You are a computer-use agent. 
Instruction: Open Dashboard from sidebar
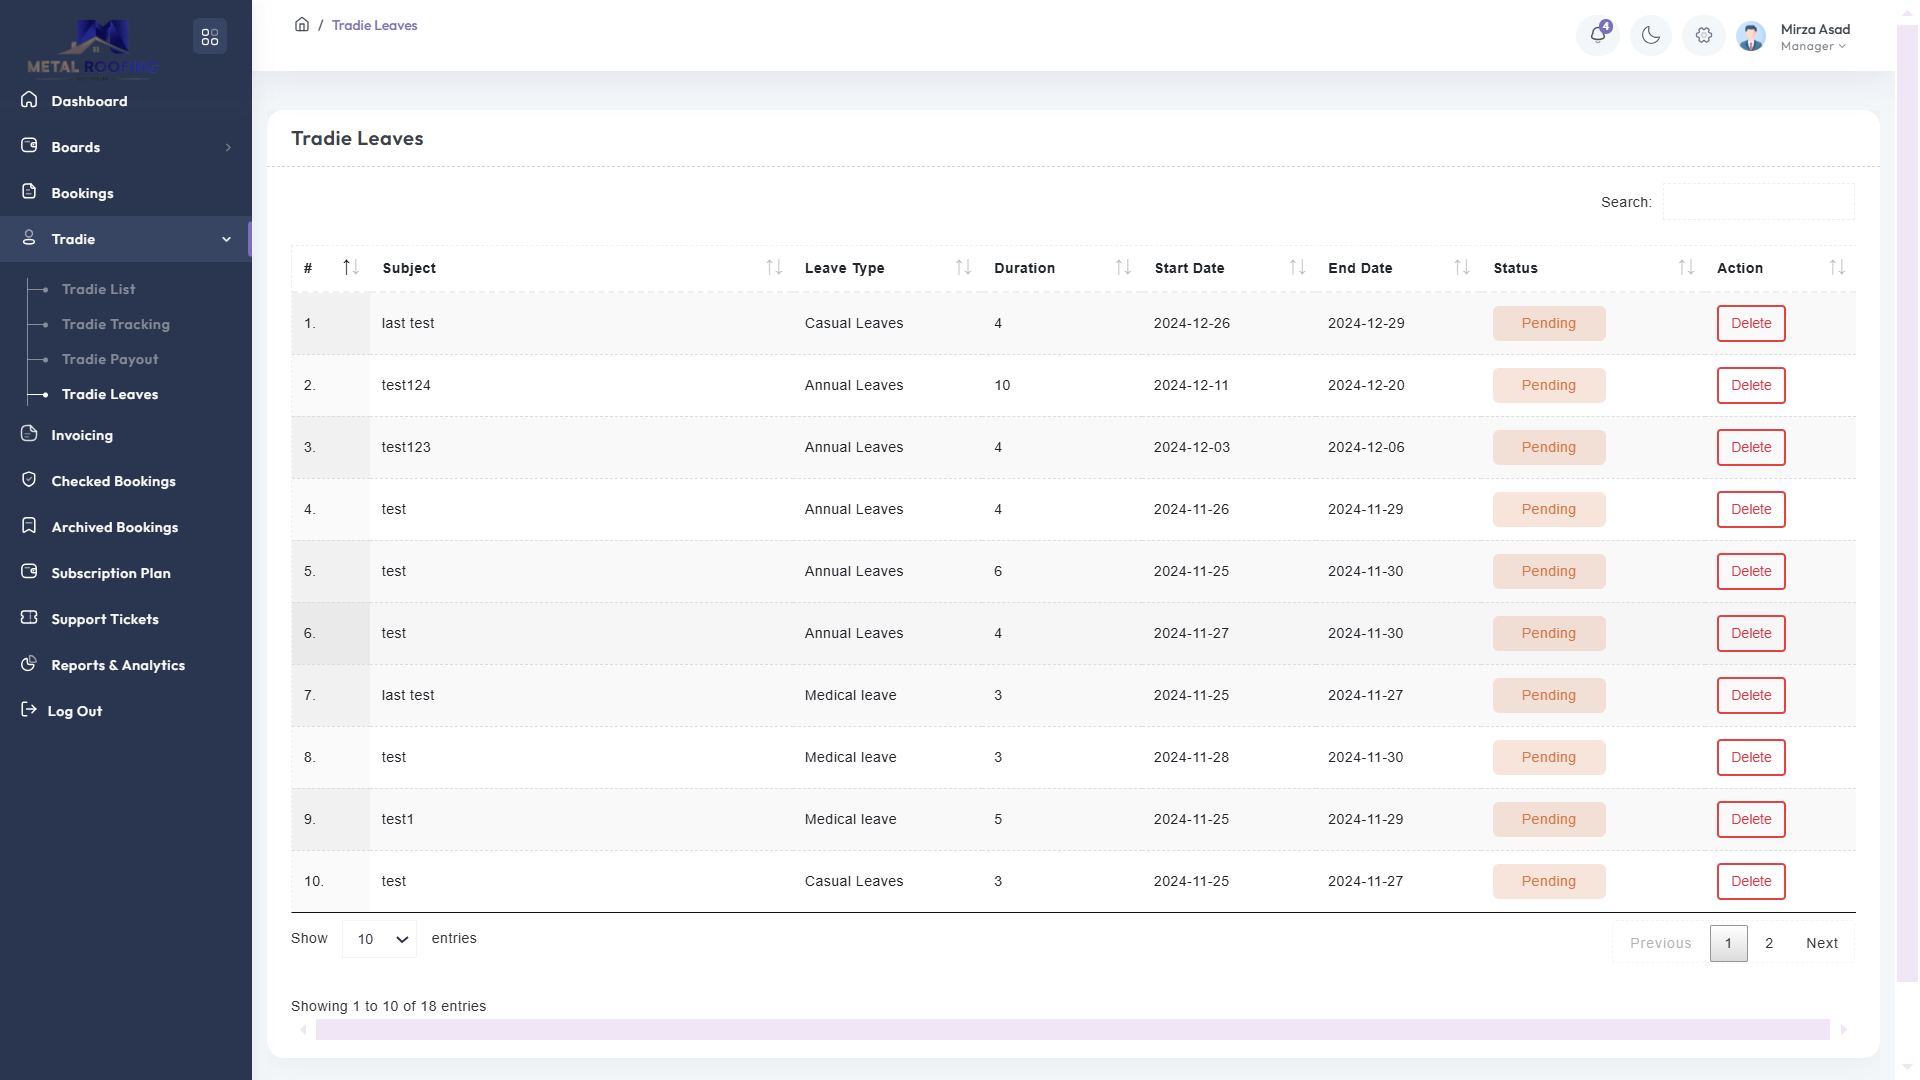(x=89, y=101)
